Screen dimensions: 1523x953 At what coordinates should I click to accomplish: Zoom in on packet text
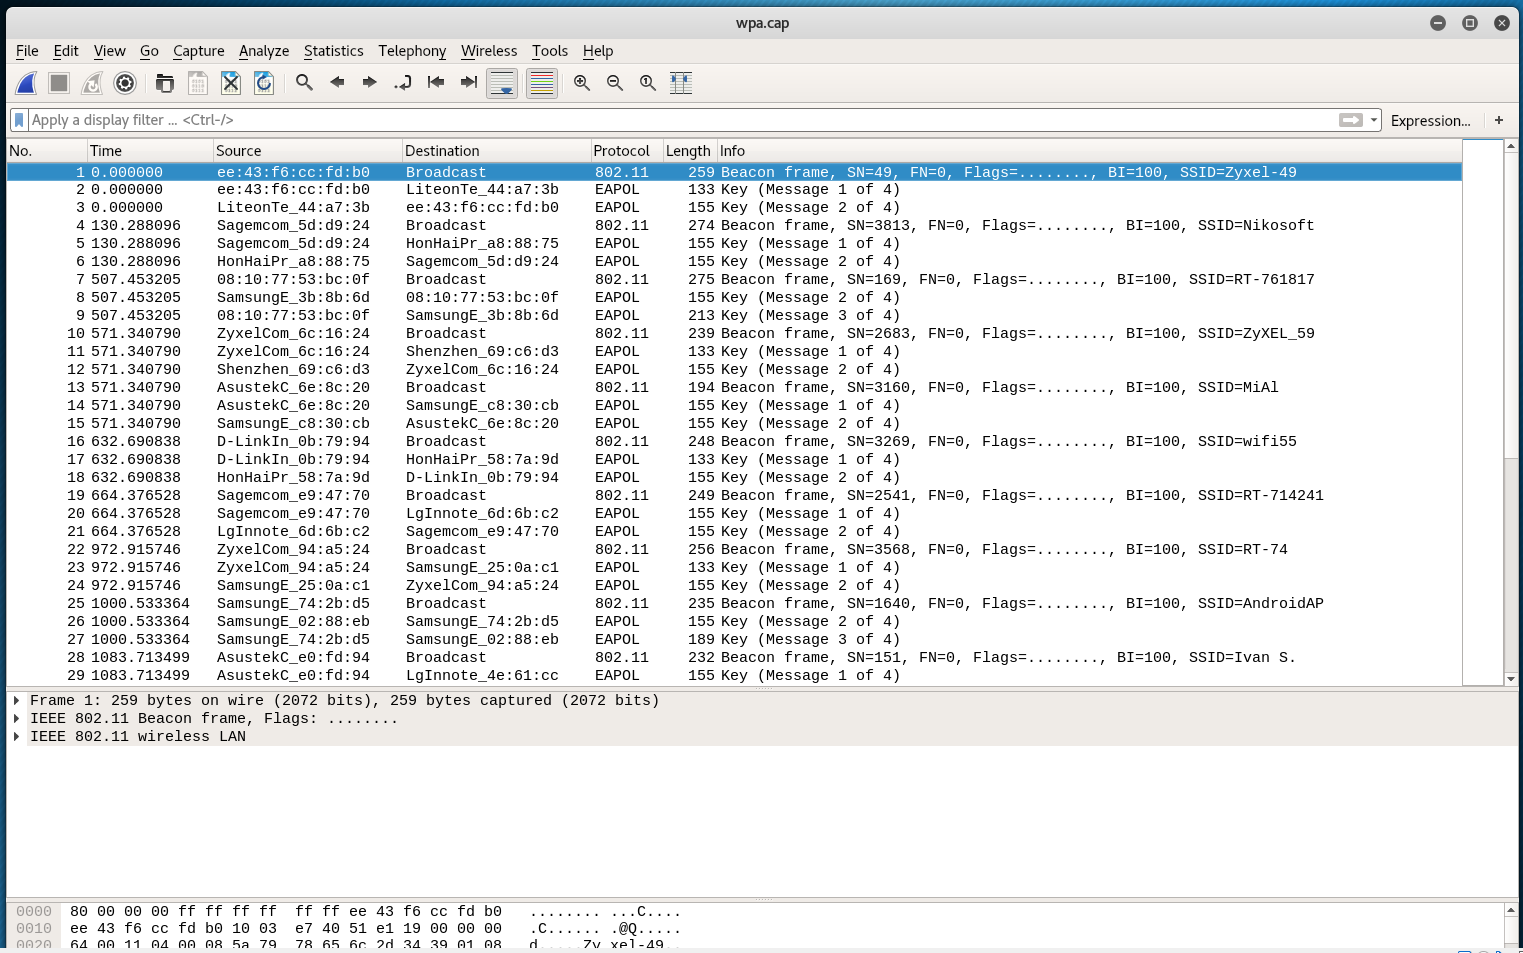(x=582, y=83)
